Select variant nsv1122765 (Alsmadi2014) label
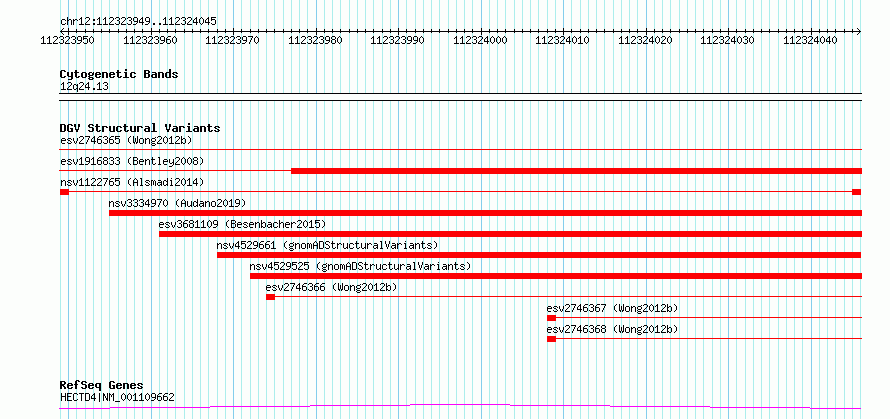Screen dimensions: 890x419 (132, 182)
